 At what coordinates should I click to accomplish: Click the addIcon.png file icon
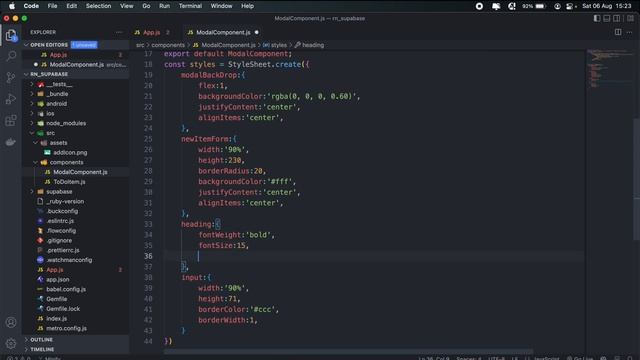tap(47, 153)
